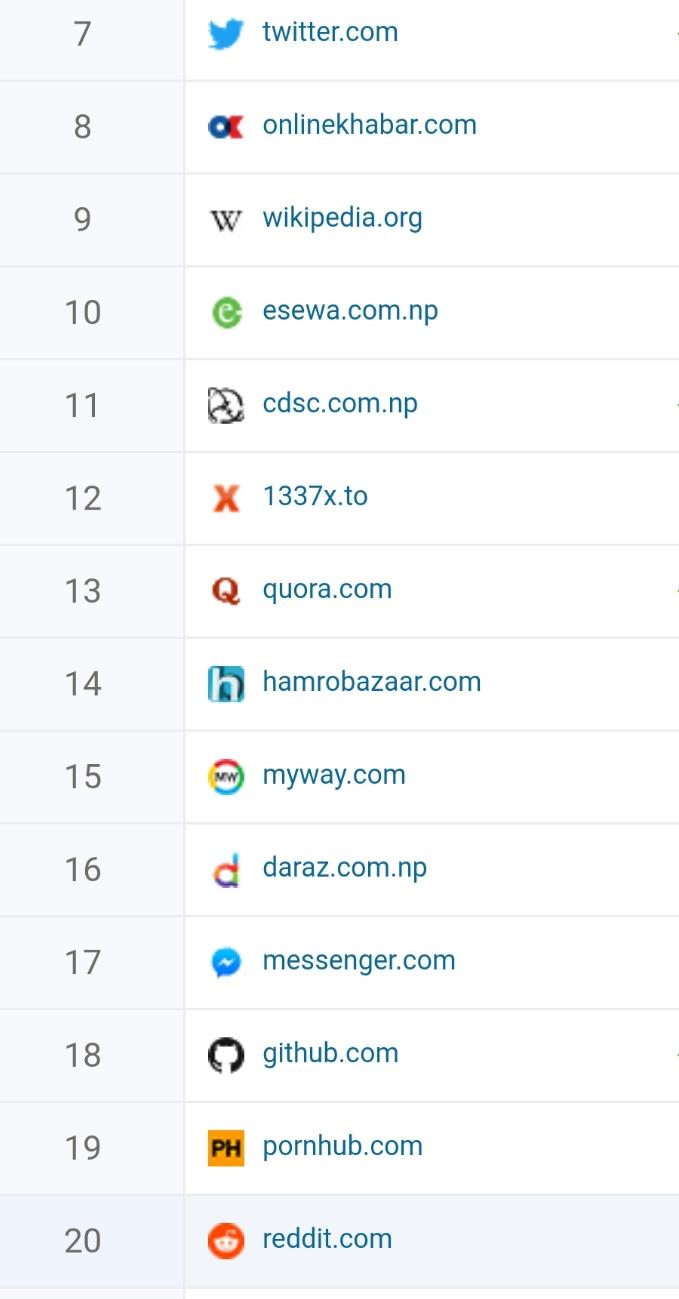Click the Daraz 'd' logo icon
The height and width of the screenshot is (1299, 679).
click(226, 868)
